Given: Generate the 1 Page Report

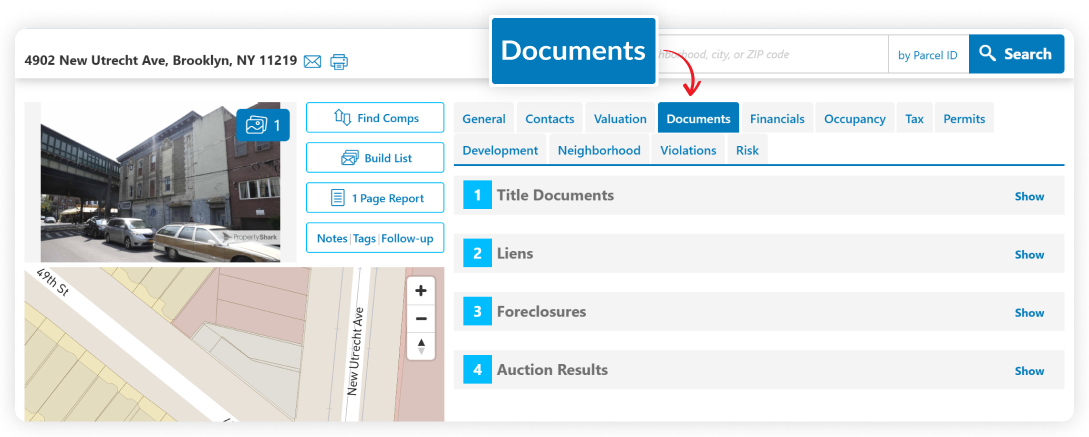Looking at the screenshot, I should point(375,198).
